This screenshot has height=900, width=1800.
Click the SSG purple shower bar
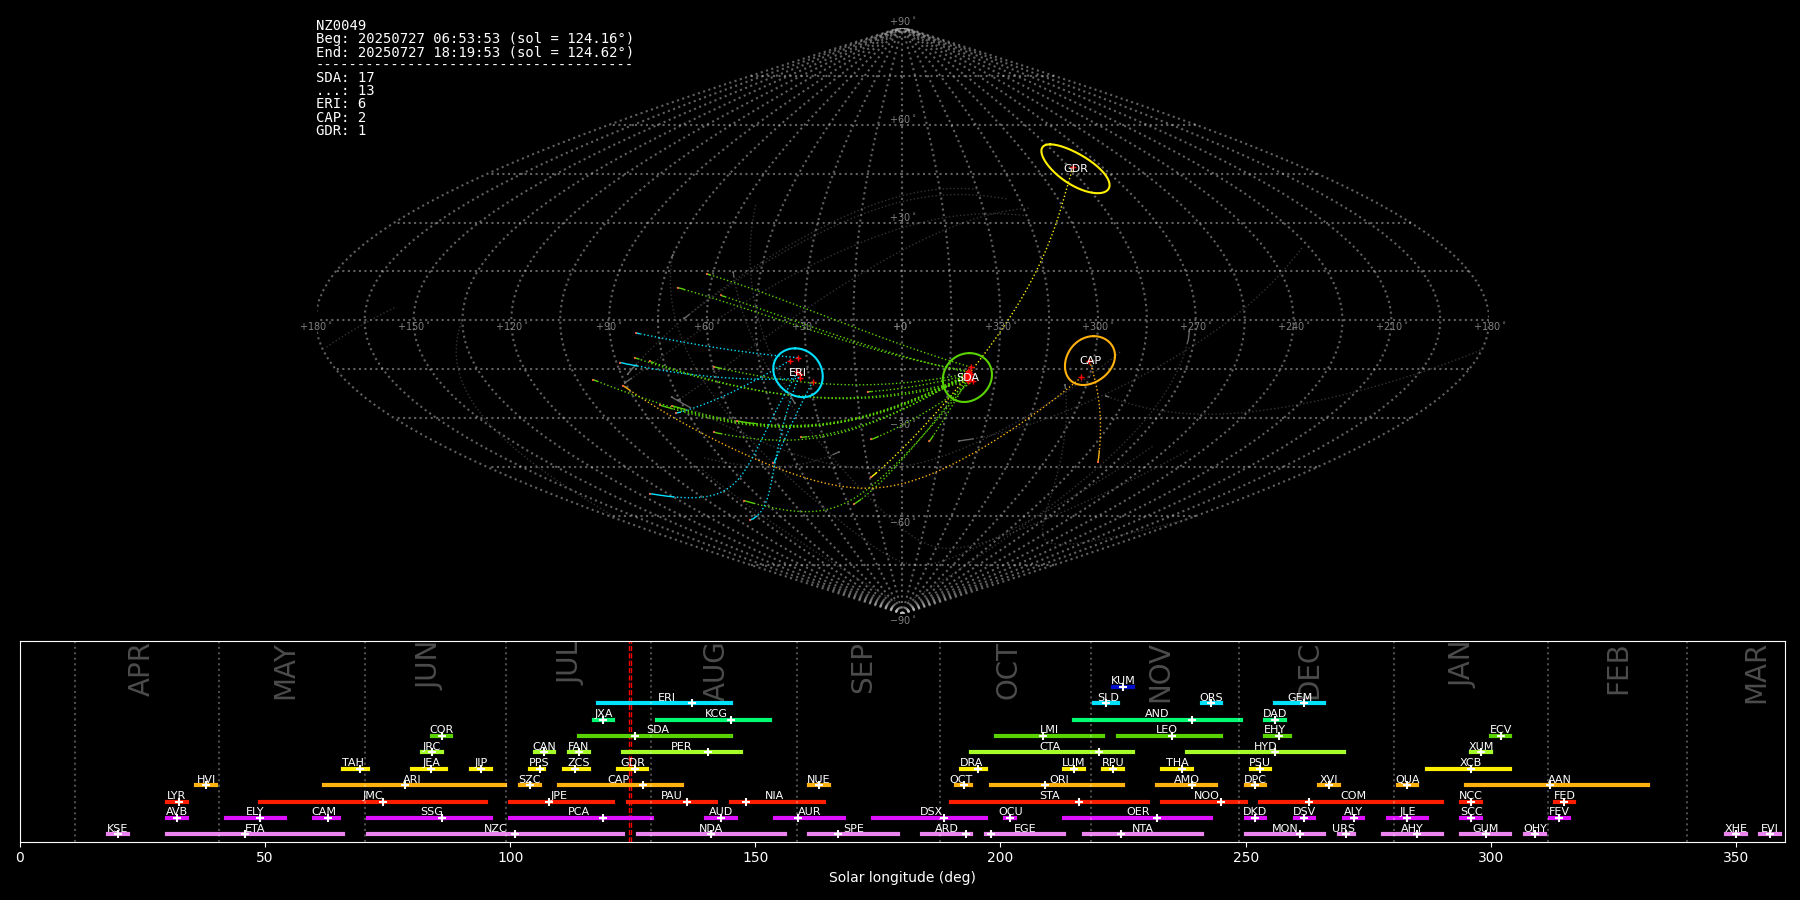[x=429, y=818]
